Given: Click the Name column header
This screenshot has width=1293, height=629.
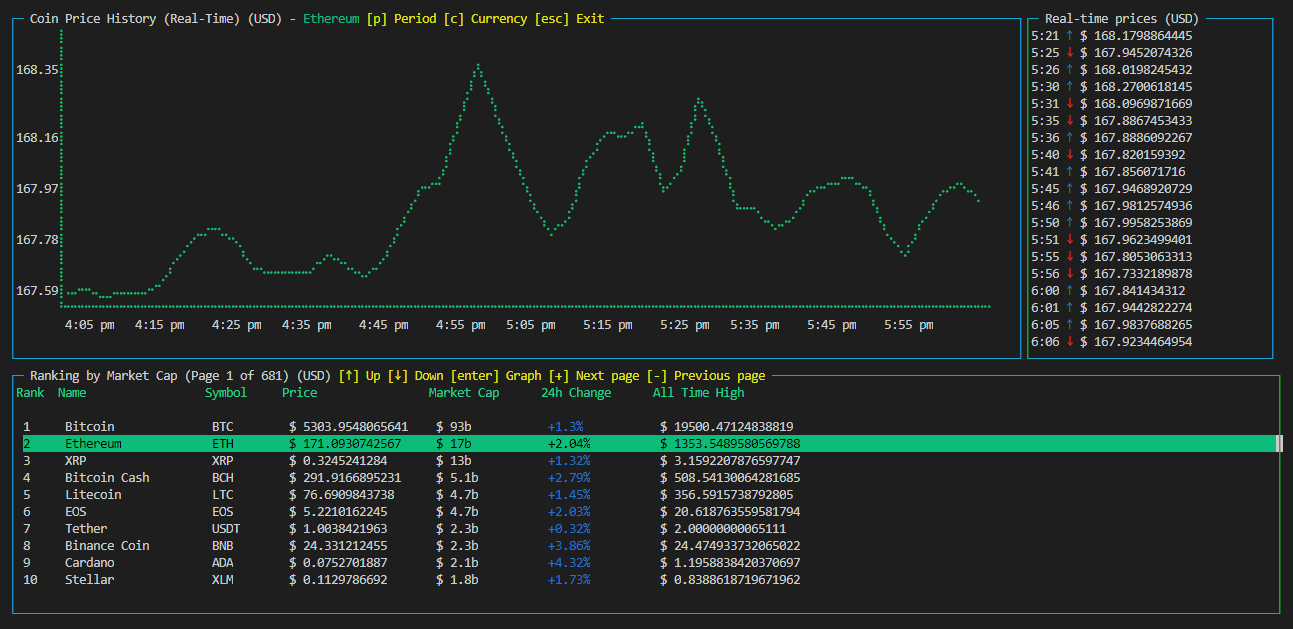Looking at the screenshot, I should click(x=72, y=393).
